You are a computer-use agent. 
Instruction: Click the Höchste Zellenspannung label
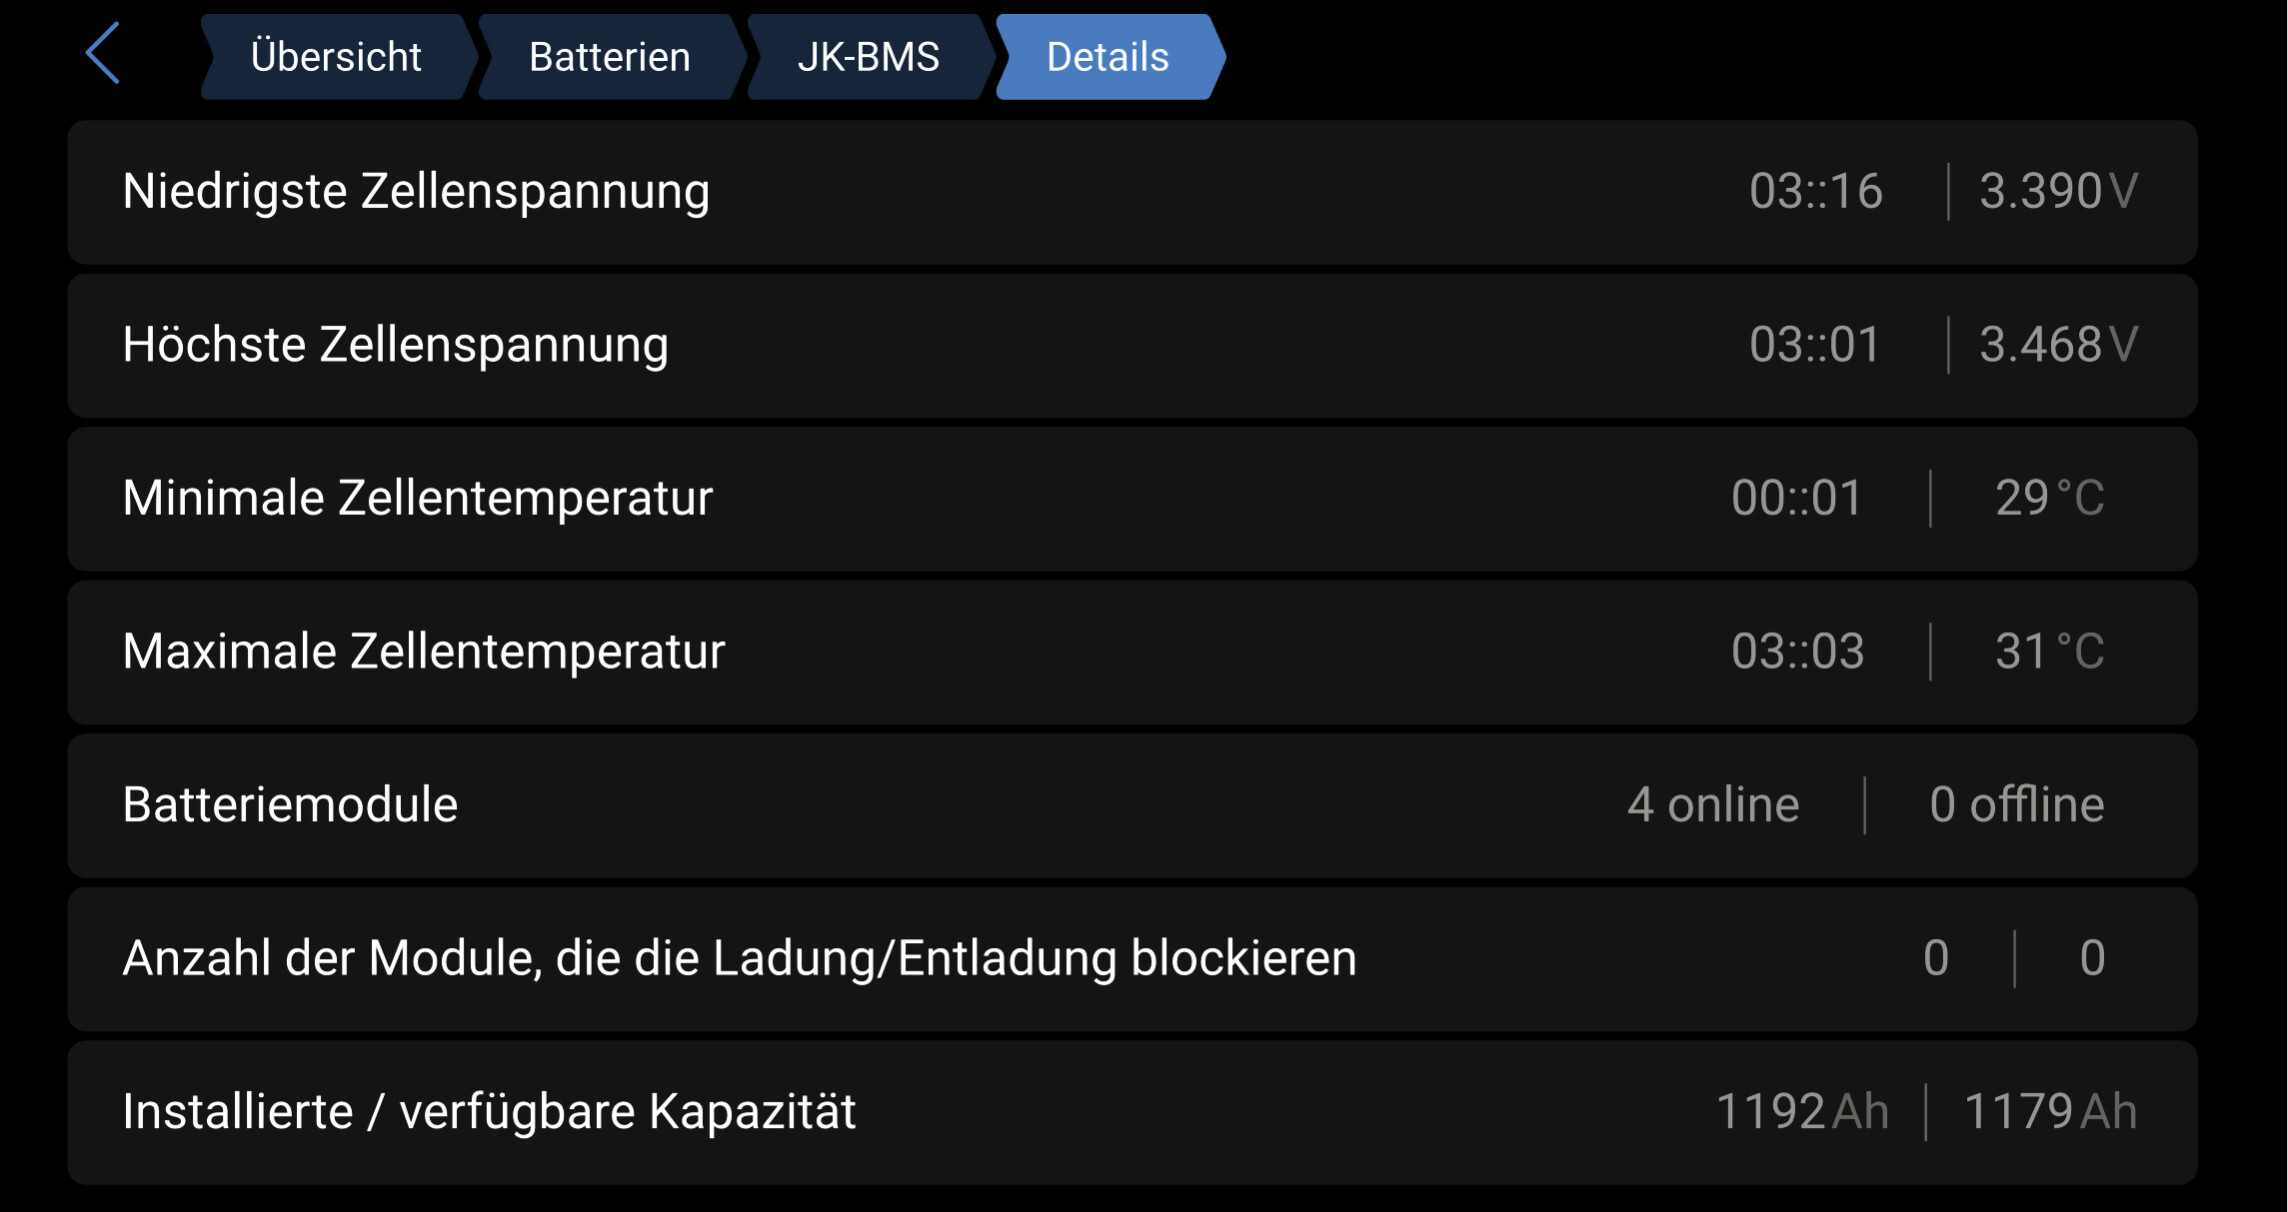click(x=395, y=345)
